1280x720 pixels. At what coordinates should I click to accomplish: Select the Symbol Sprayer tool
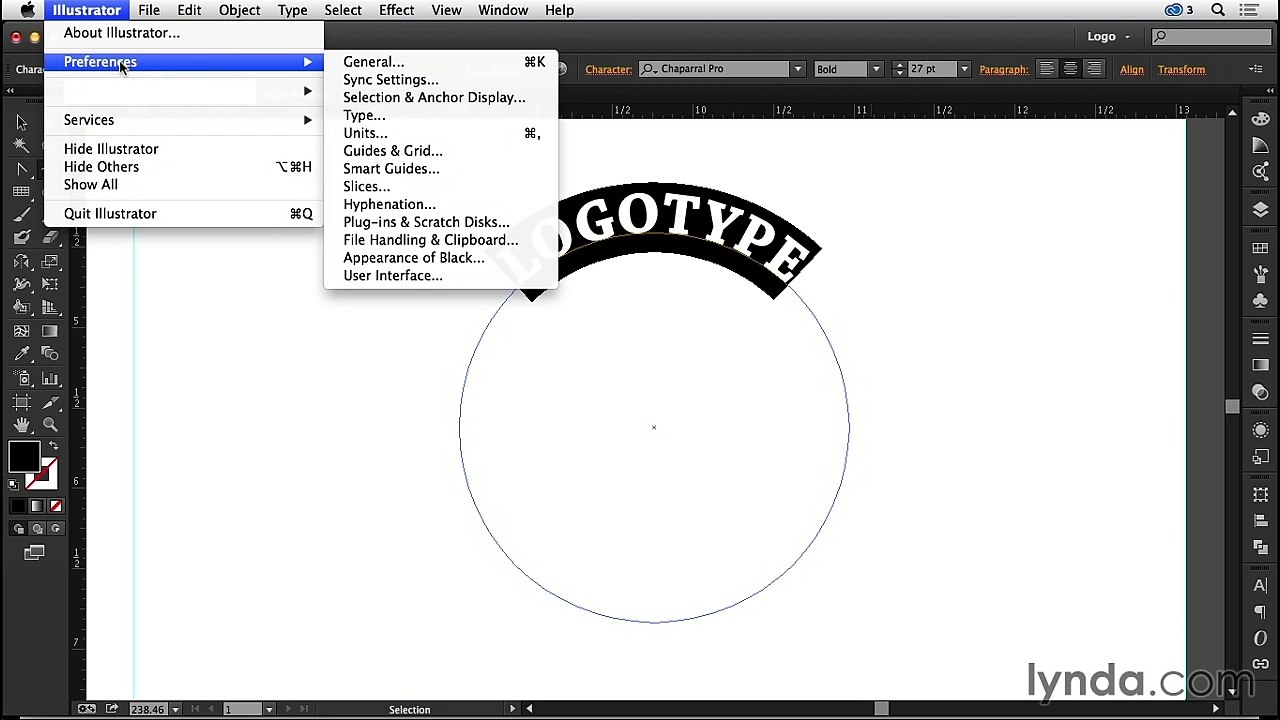tap(22, 378)
